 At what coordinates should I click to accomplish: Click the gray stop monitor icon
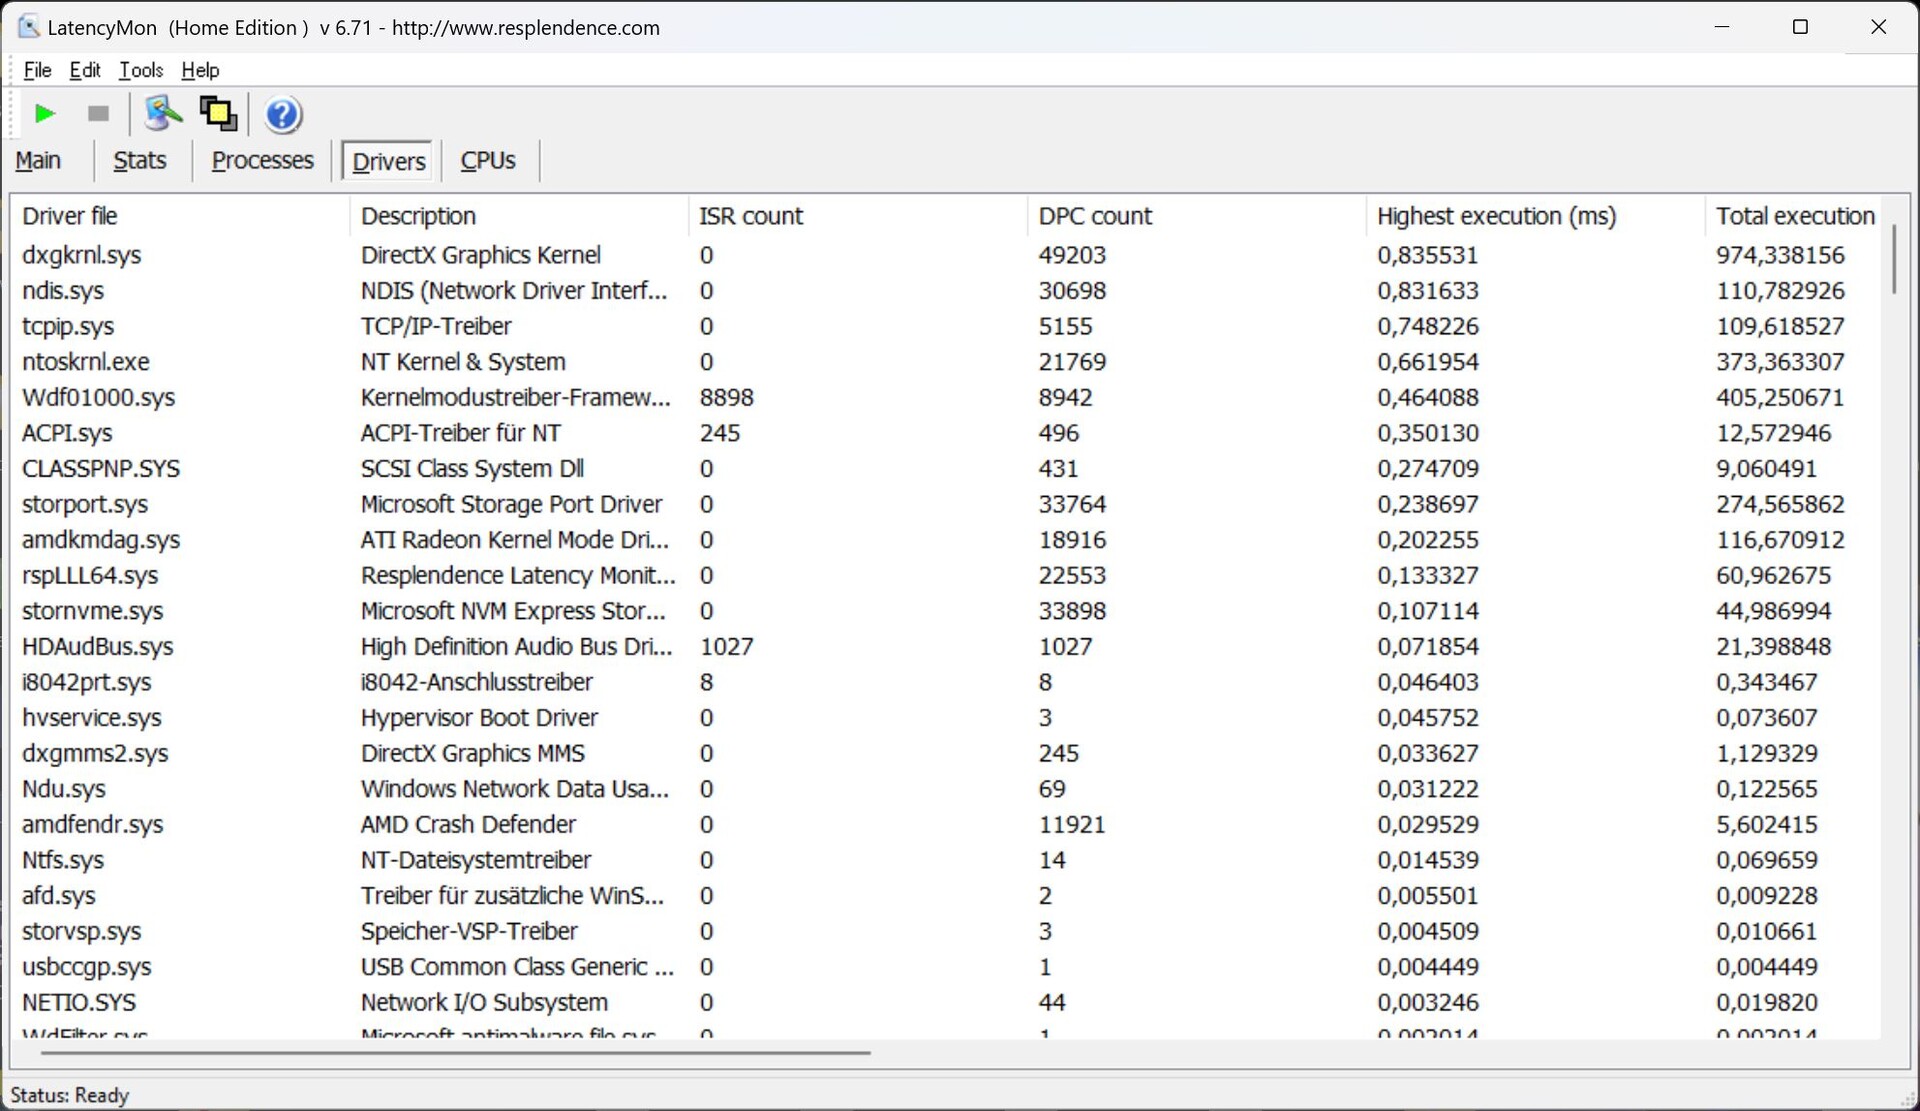[98, 114]
